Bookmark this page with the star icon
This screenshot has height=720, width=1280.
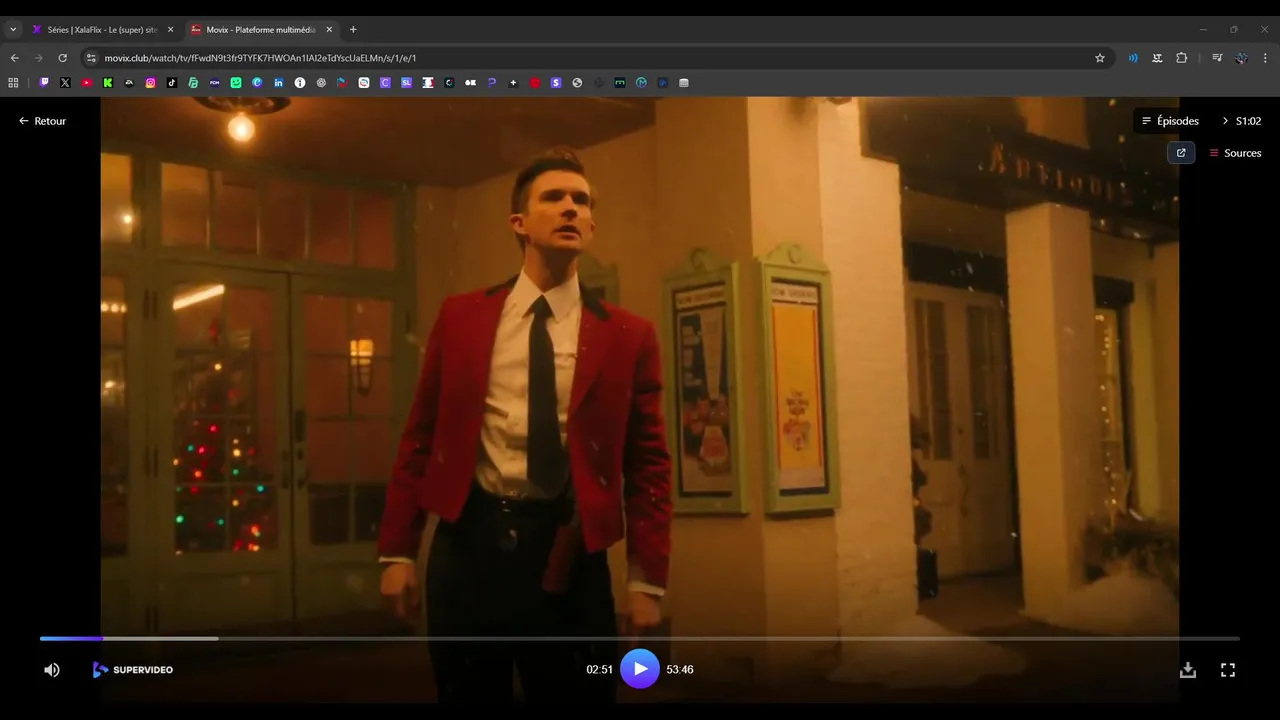[1100, 58]
